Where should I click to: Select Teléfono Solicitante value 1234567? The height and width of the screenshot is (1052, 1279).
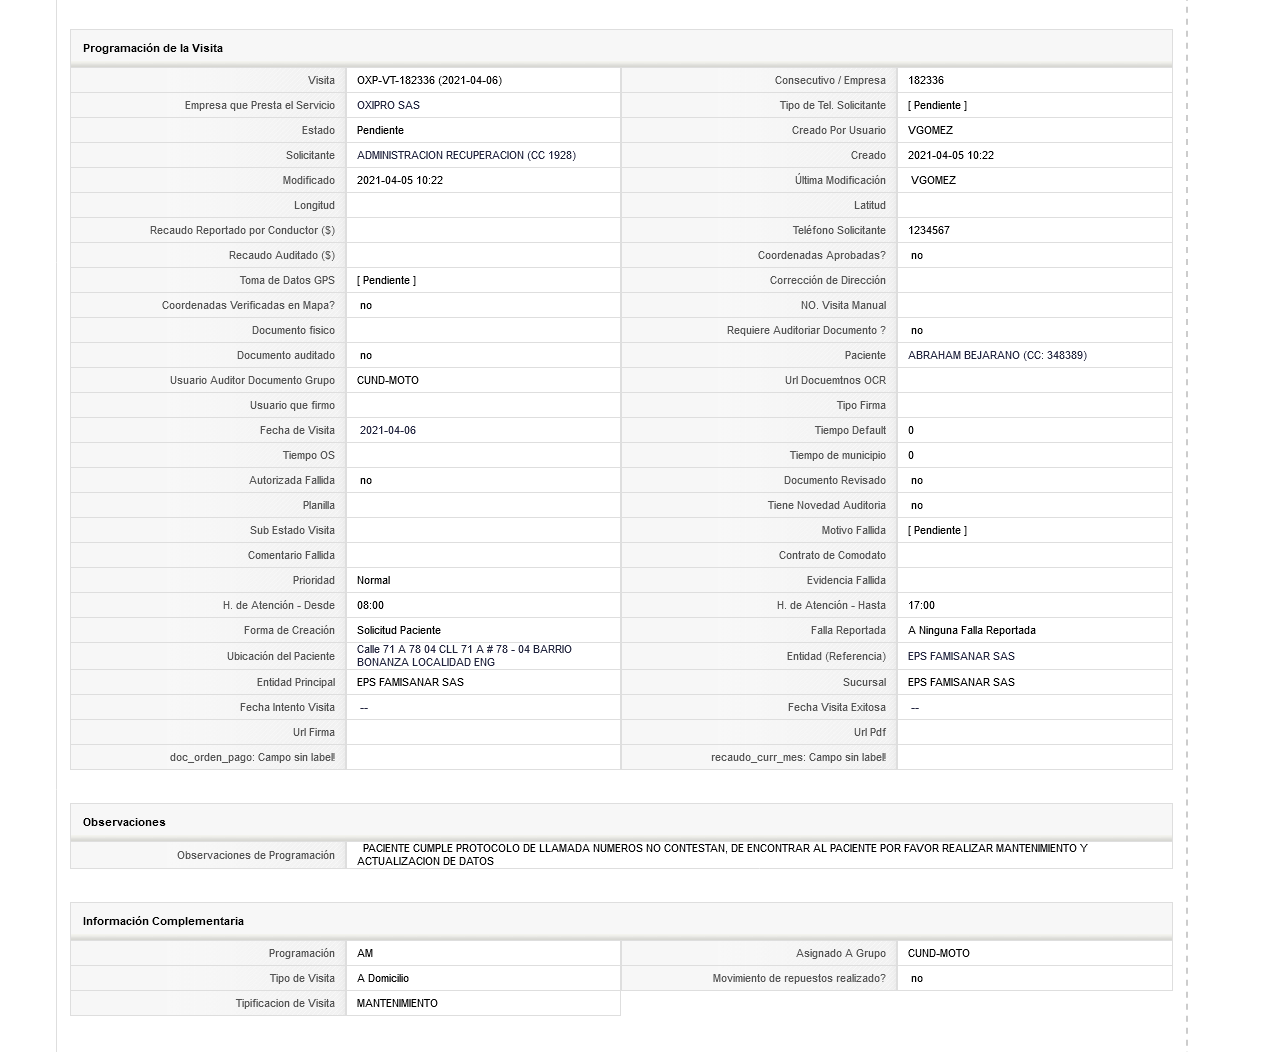click(929, 230)
